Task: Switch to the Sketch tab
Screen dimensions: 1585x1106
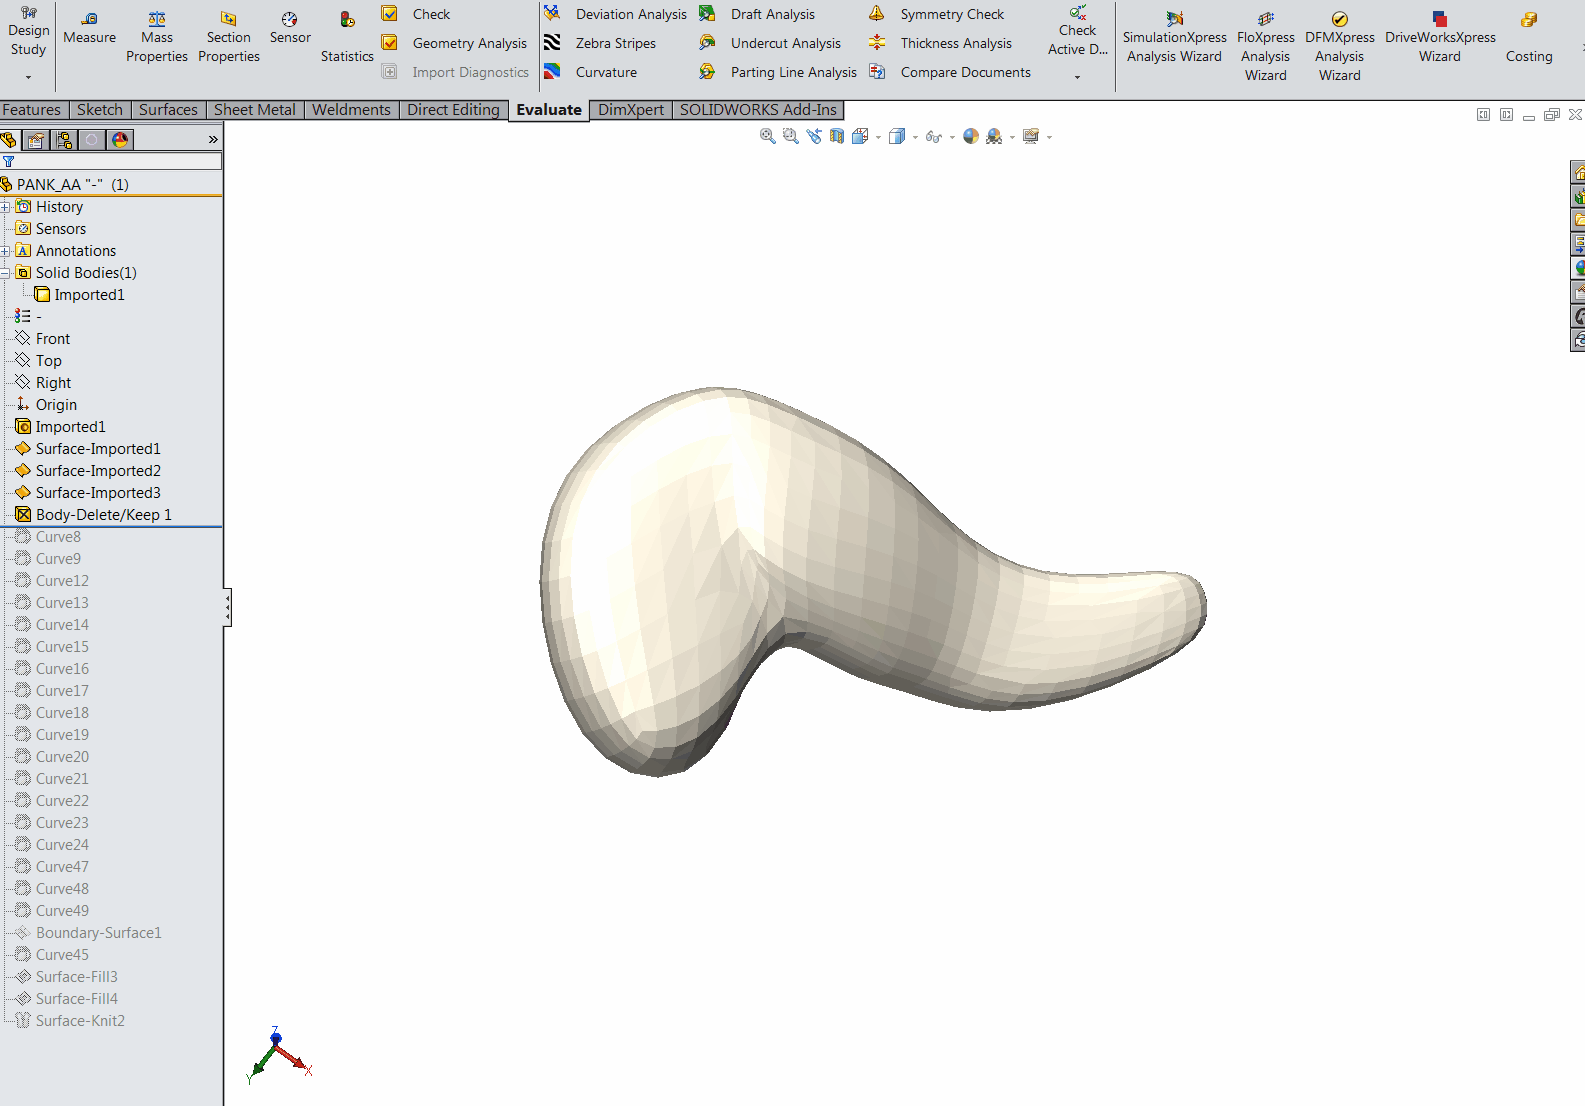Action: pos(100,110)
